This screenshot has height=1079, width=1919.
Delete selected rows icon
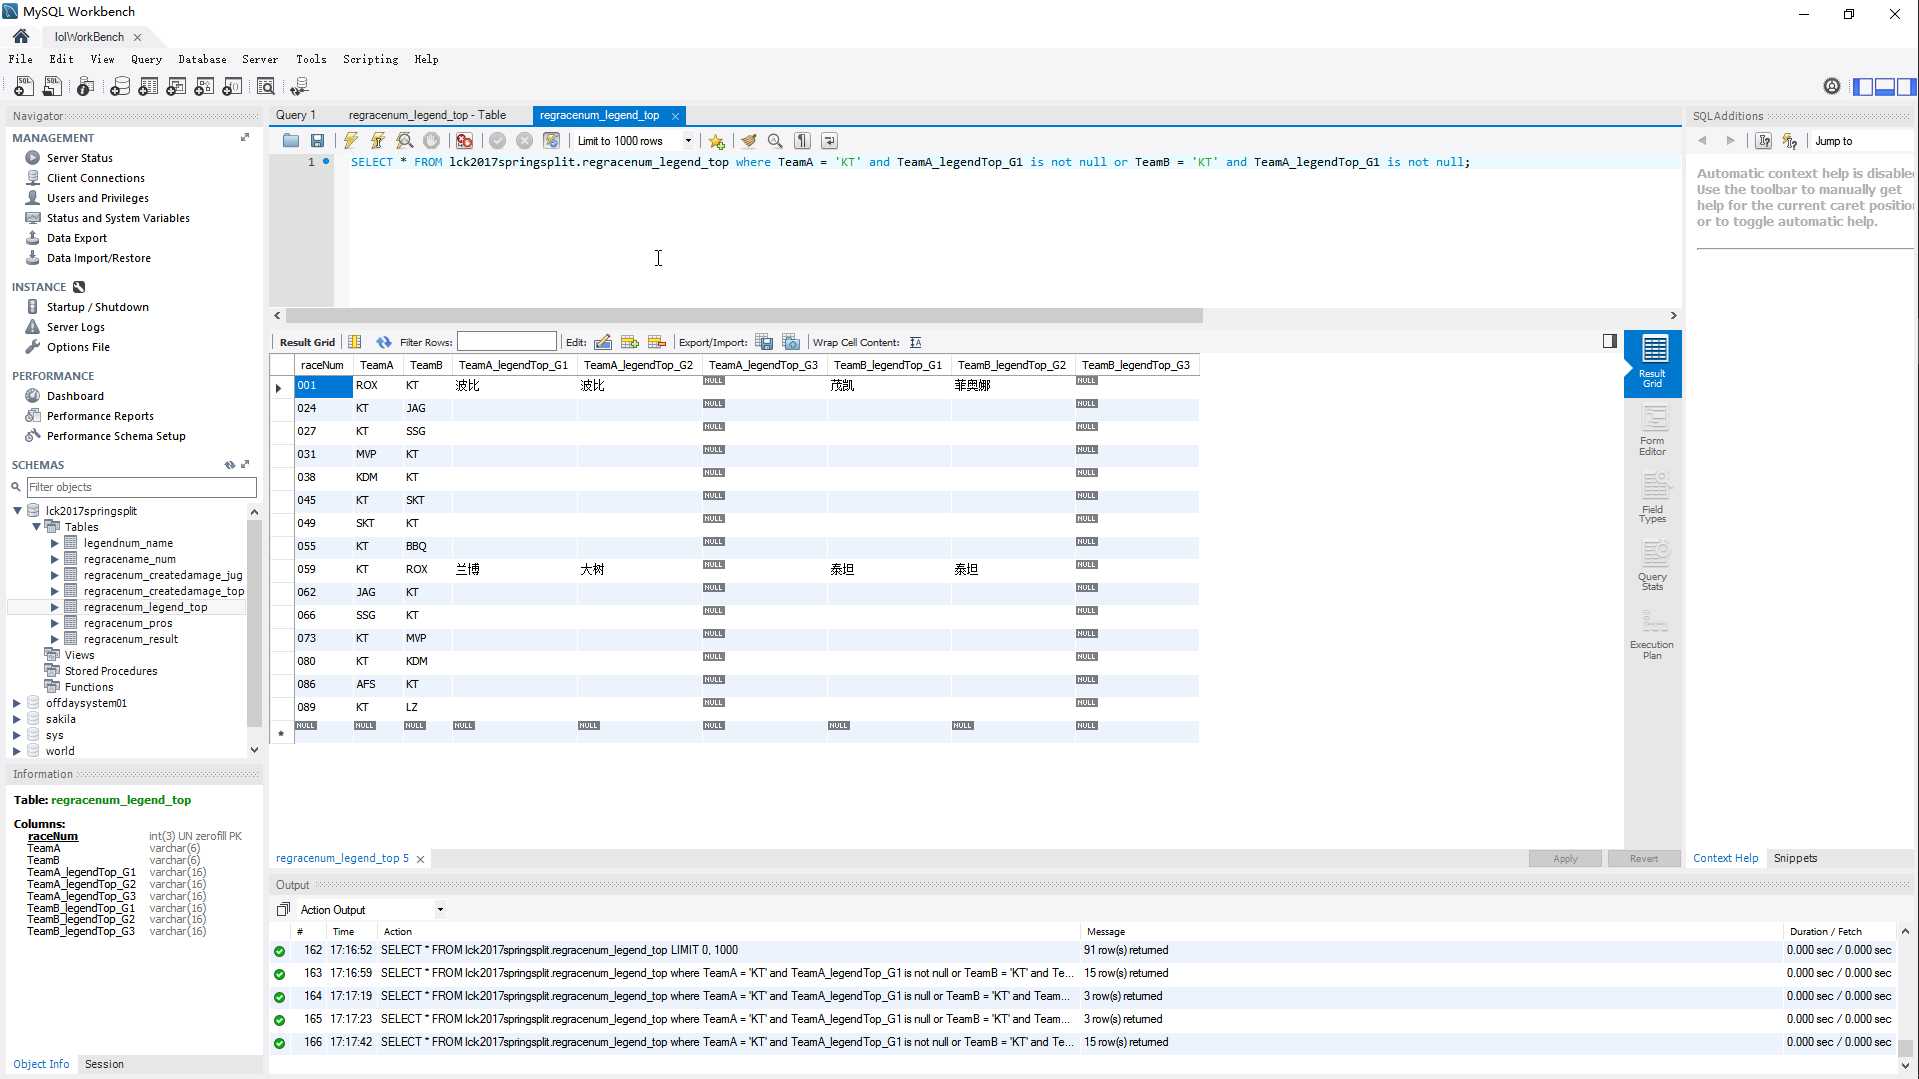[x=657, y=342]
